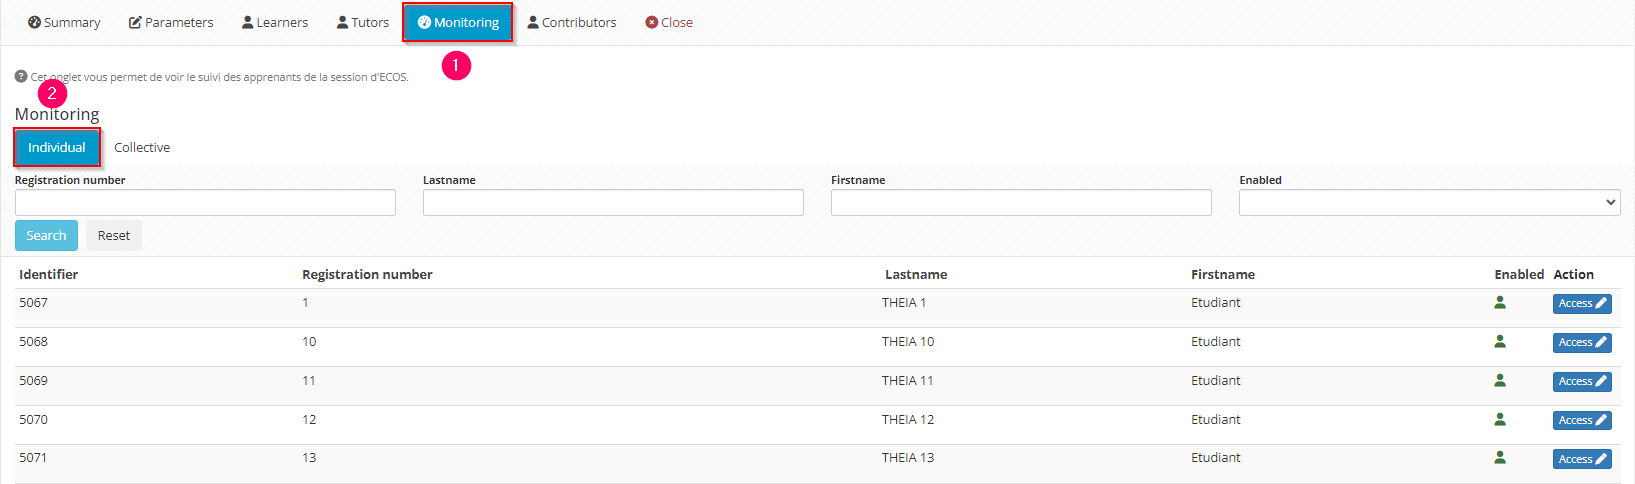The width and height of the screenshot is (1635, 484).
Task: Access learner THEIA 1 monitoring
Action: (x=1581, y=304)
